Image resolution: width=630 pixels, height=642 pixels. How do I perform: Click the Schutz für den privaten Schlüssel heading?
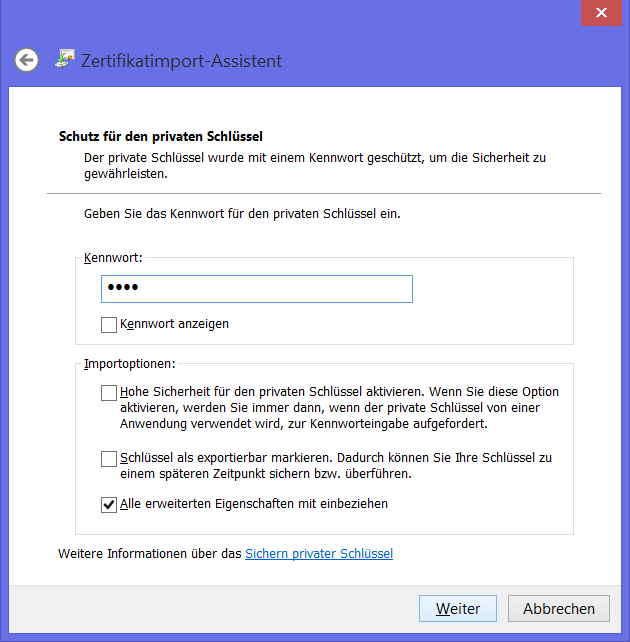pyautogui.click(x=160, y=136)
